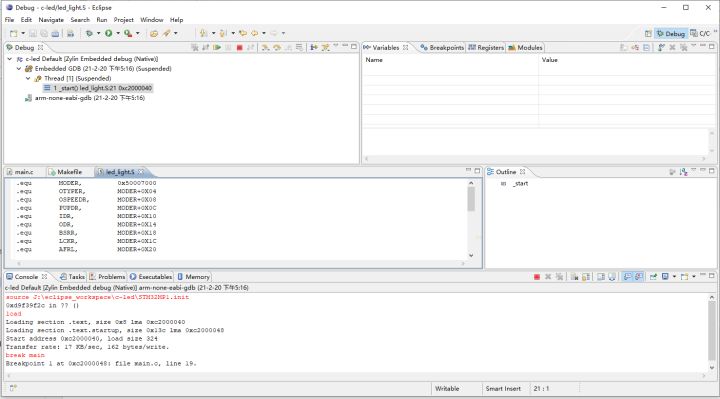720x399 pixels.
Task: Toggle Show Console When Standard Out Changes
Action: click(x=627, y=276)
